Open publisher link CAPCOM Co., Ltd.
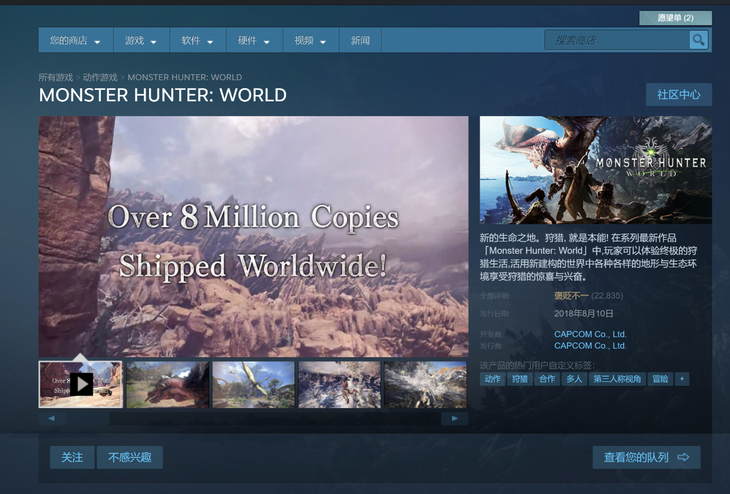730x494 pixels. (590, 346)
